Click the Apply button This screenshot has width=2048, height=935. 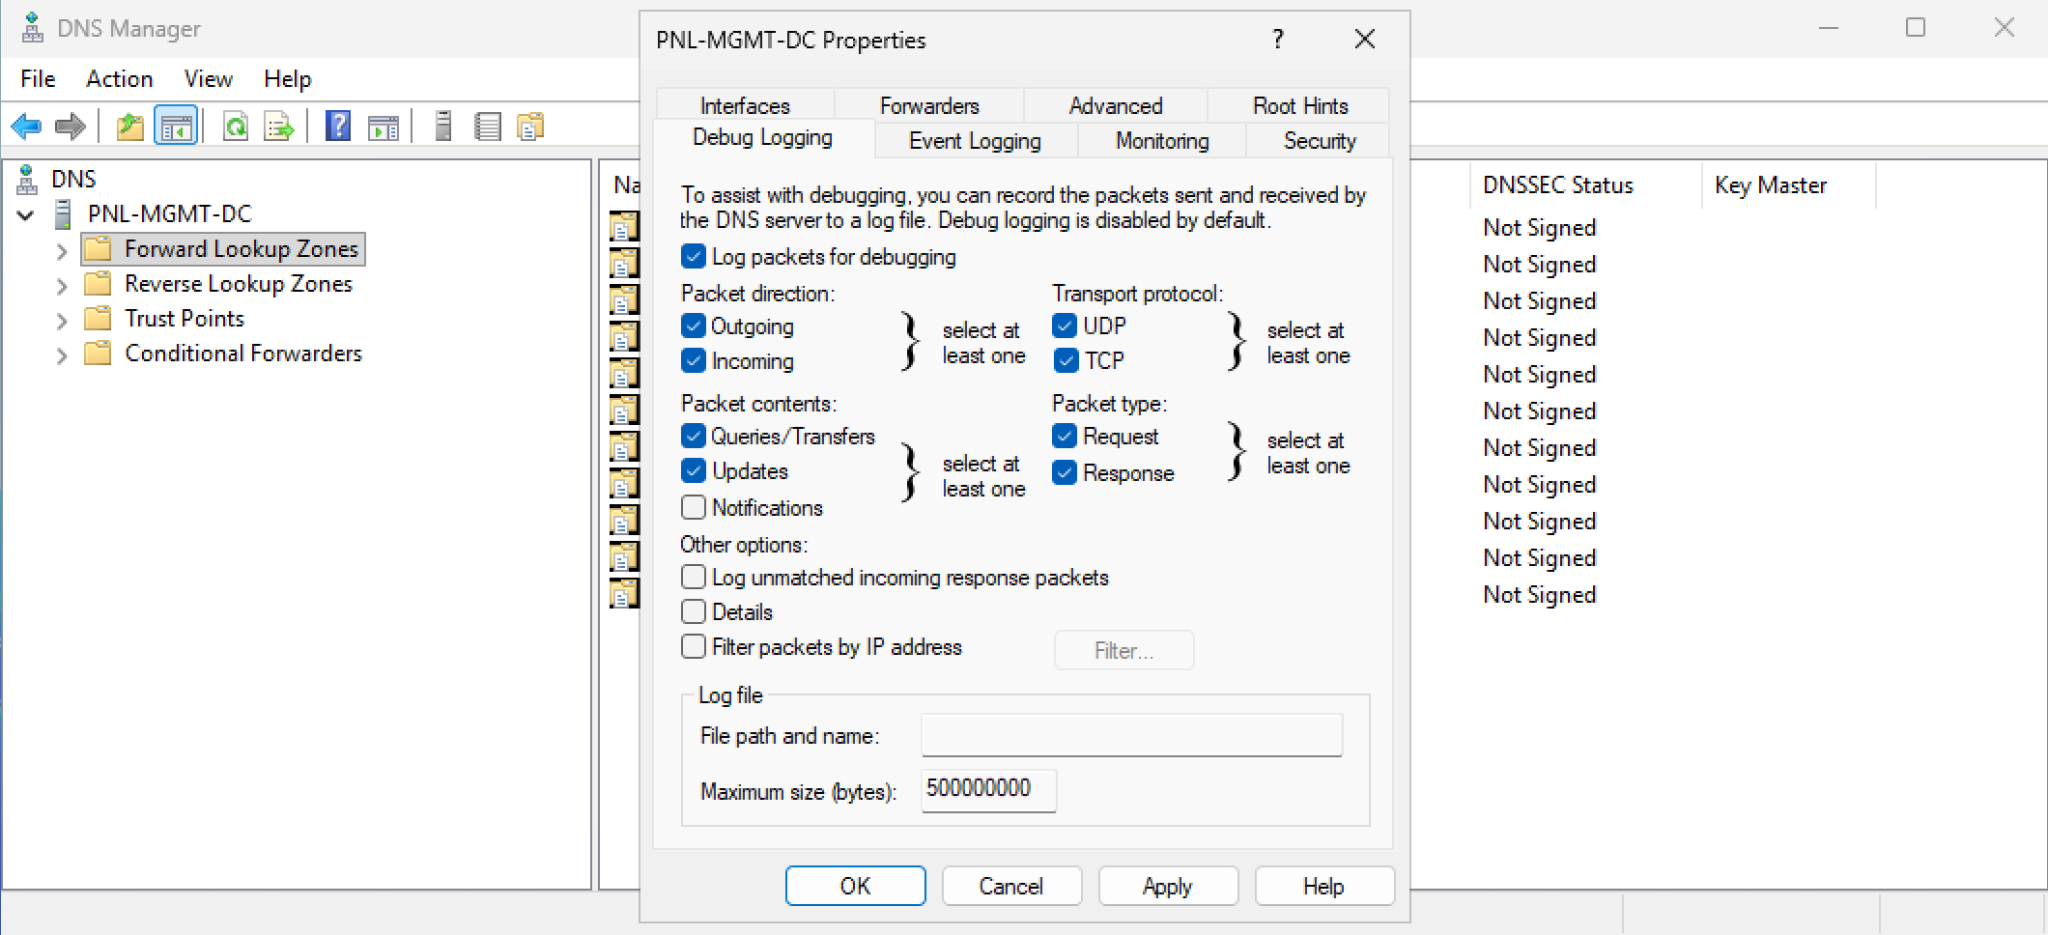1167,886
